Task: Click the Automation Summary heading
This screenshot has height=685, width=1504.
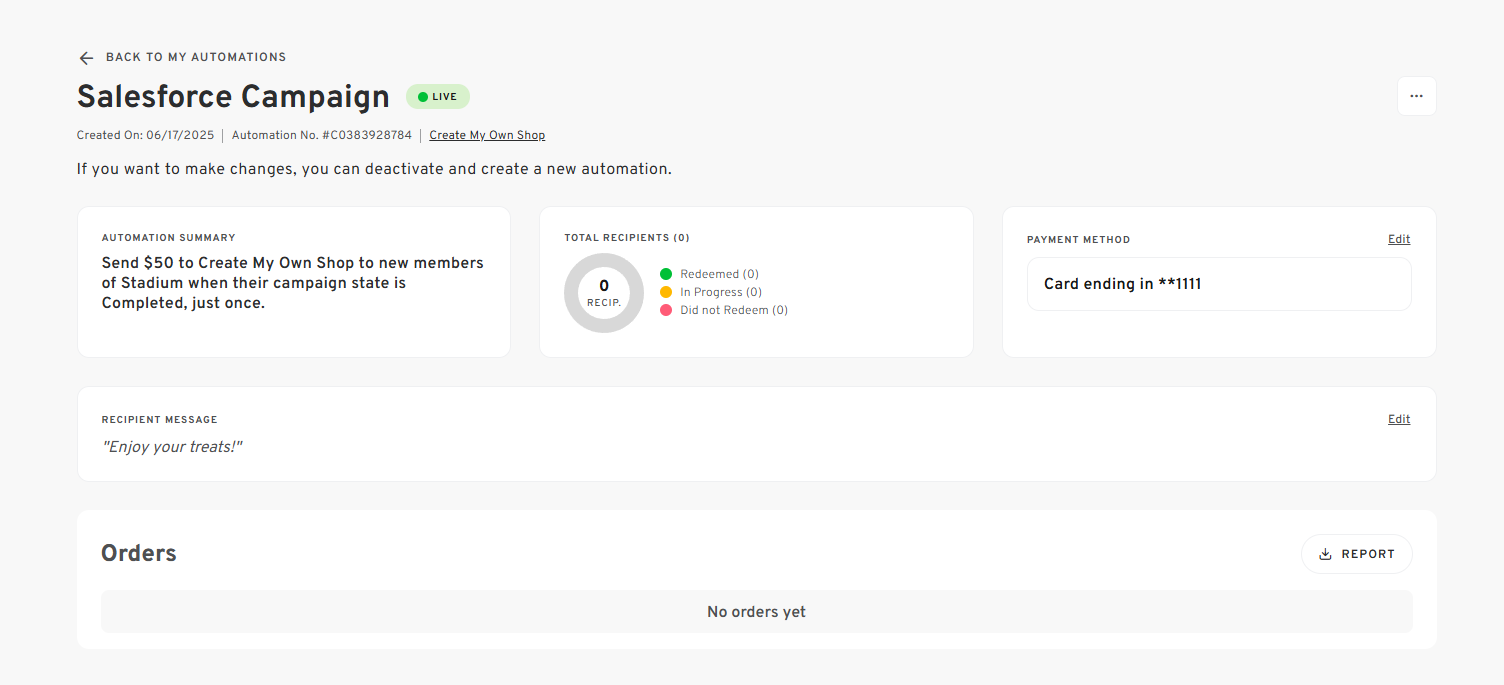Action: click(x=169, y=238)
